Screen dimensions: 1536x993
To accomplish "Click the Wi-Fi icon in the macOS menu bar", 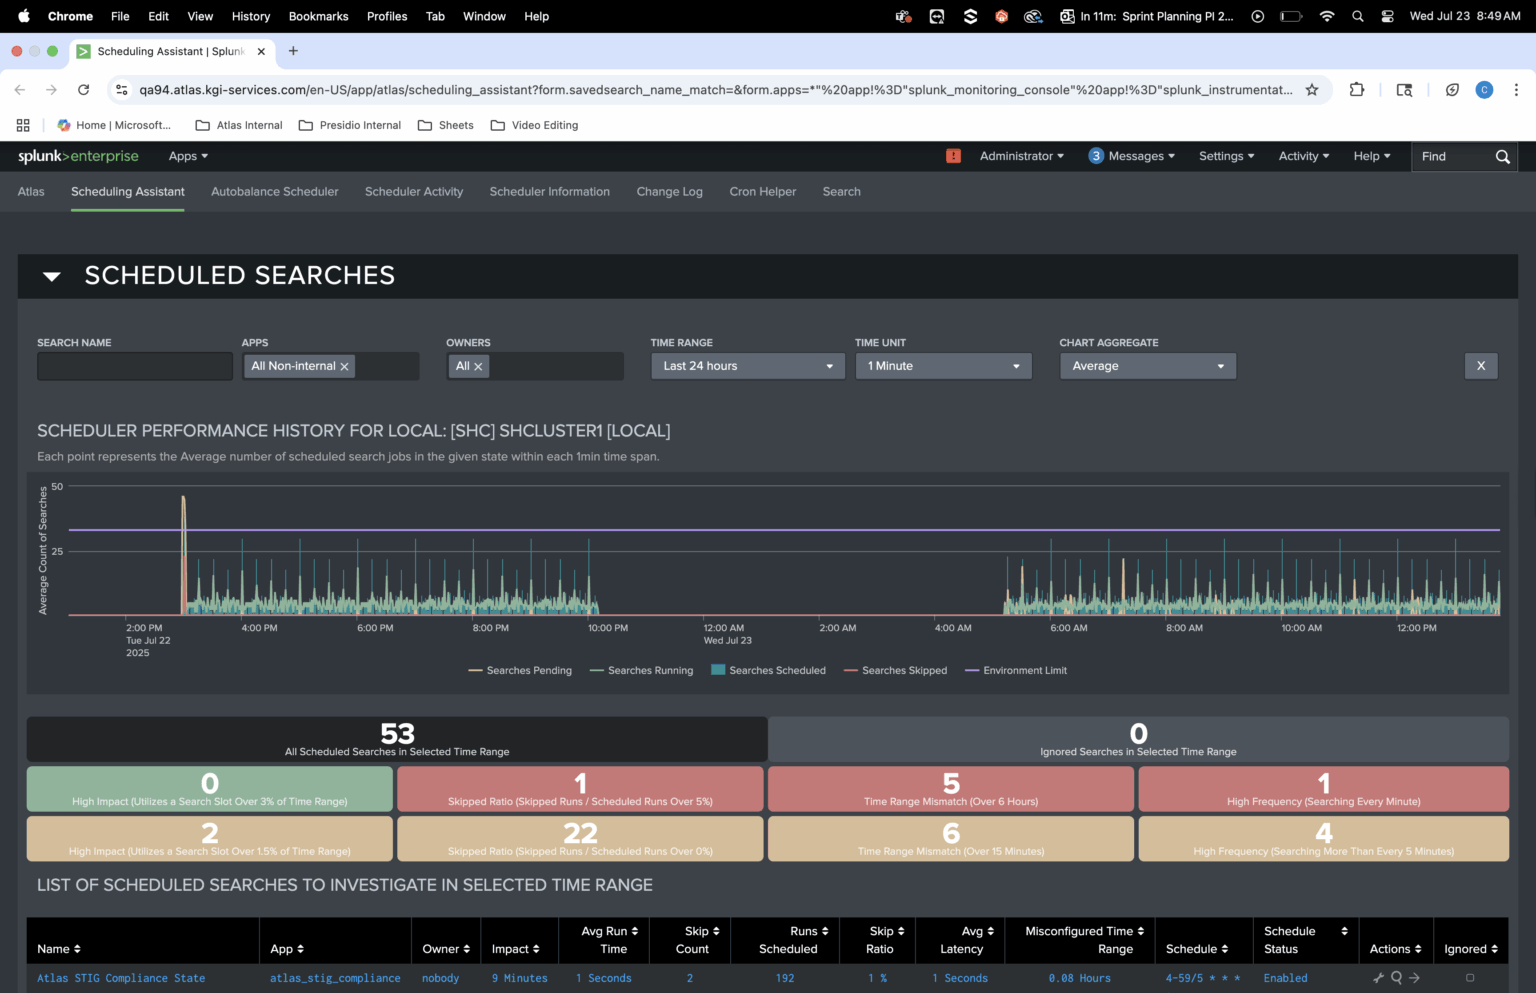I will coord(1326,16).
